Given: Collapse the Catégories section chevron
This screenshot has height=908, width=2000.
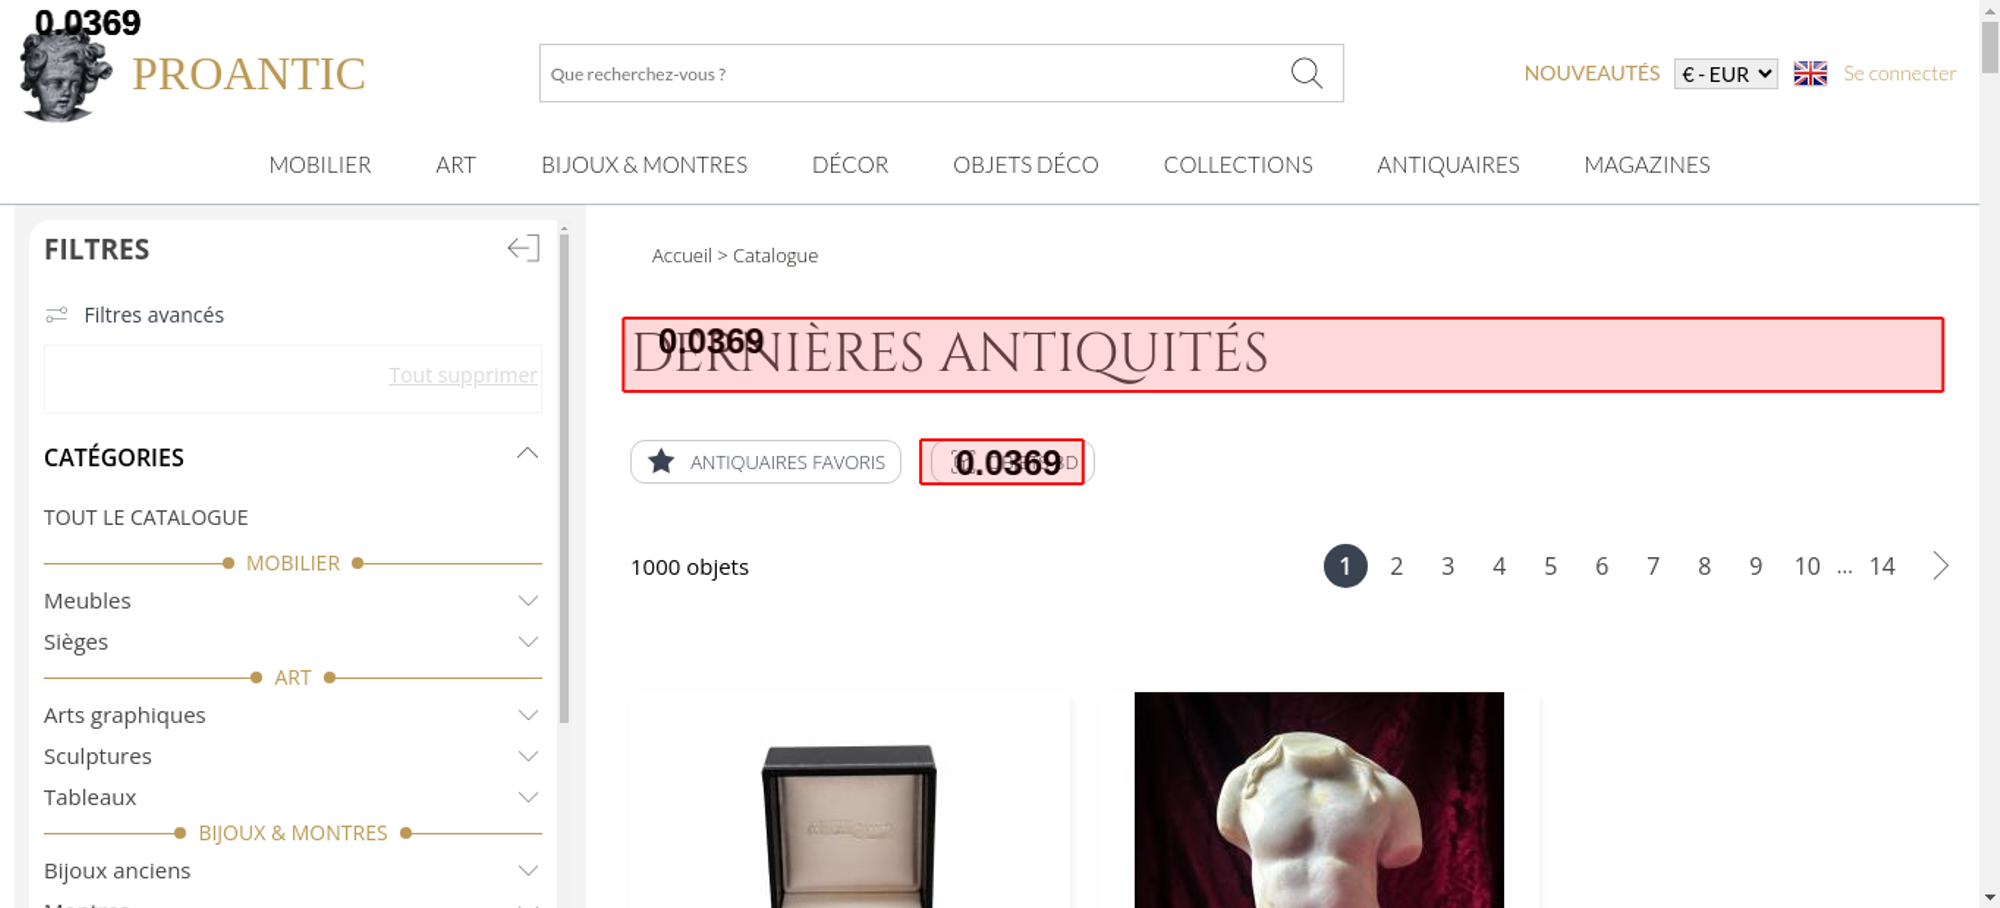Looking at the screenshot, I should (x=527, y=454).
